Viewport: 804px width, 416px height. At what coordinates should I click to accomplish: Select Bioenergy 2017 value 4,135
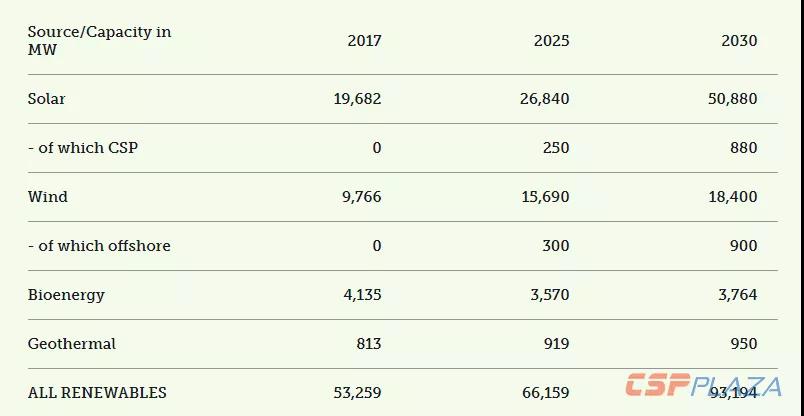coord(362,295)
